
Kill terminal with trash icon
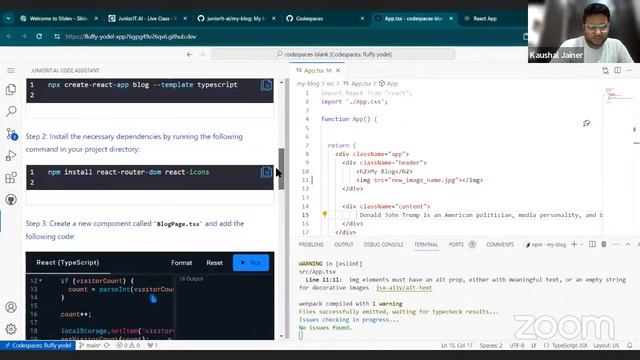[604, 244]
